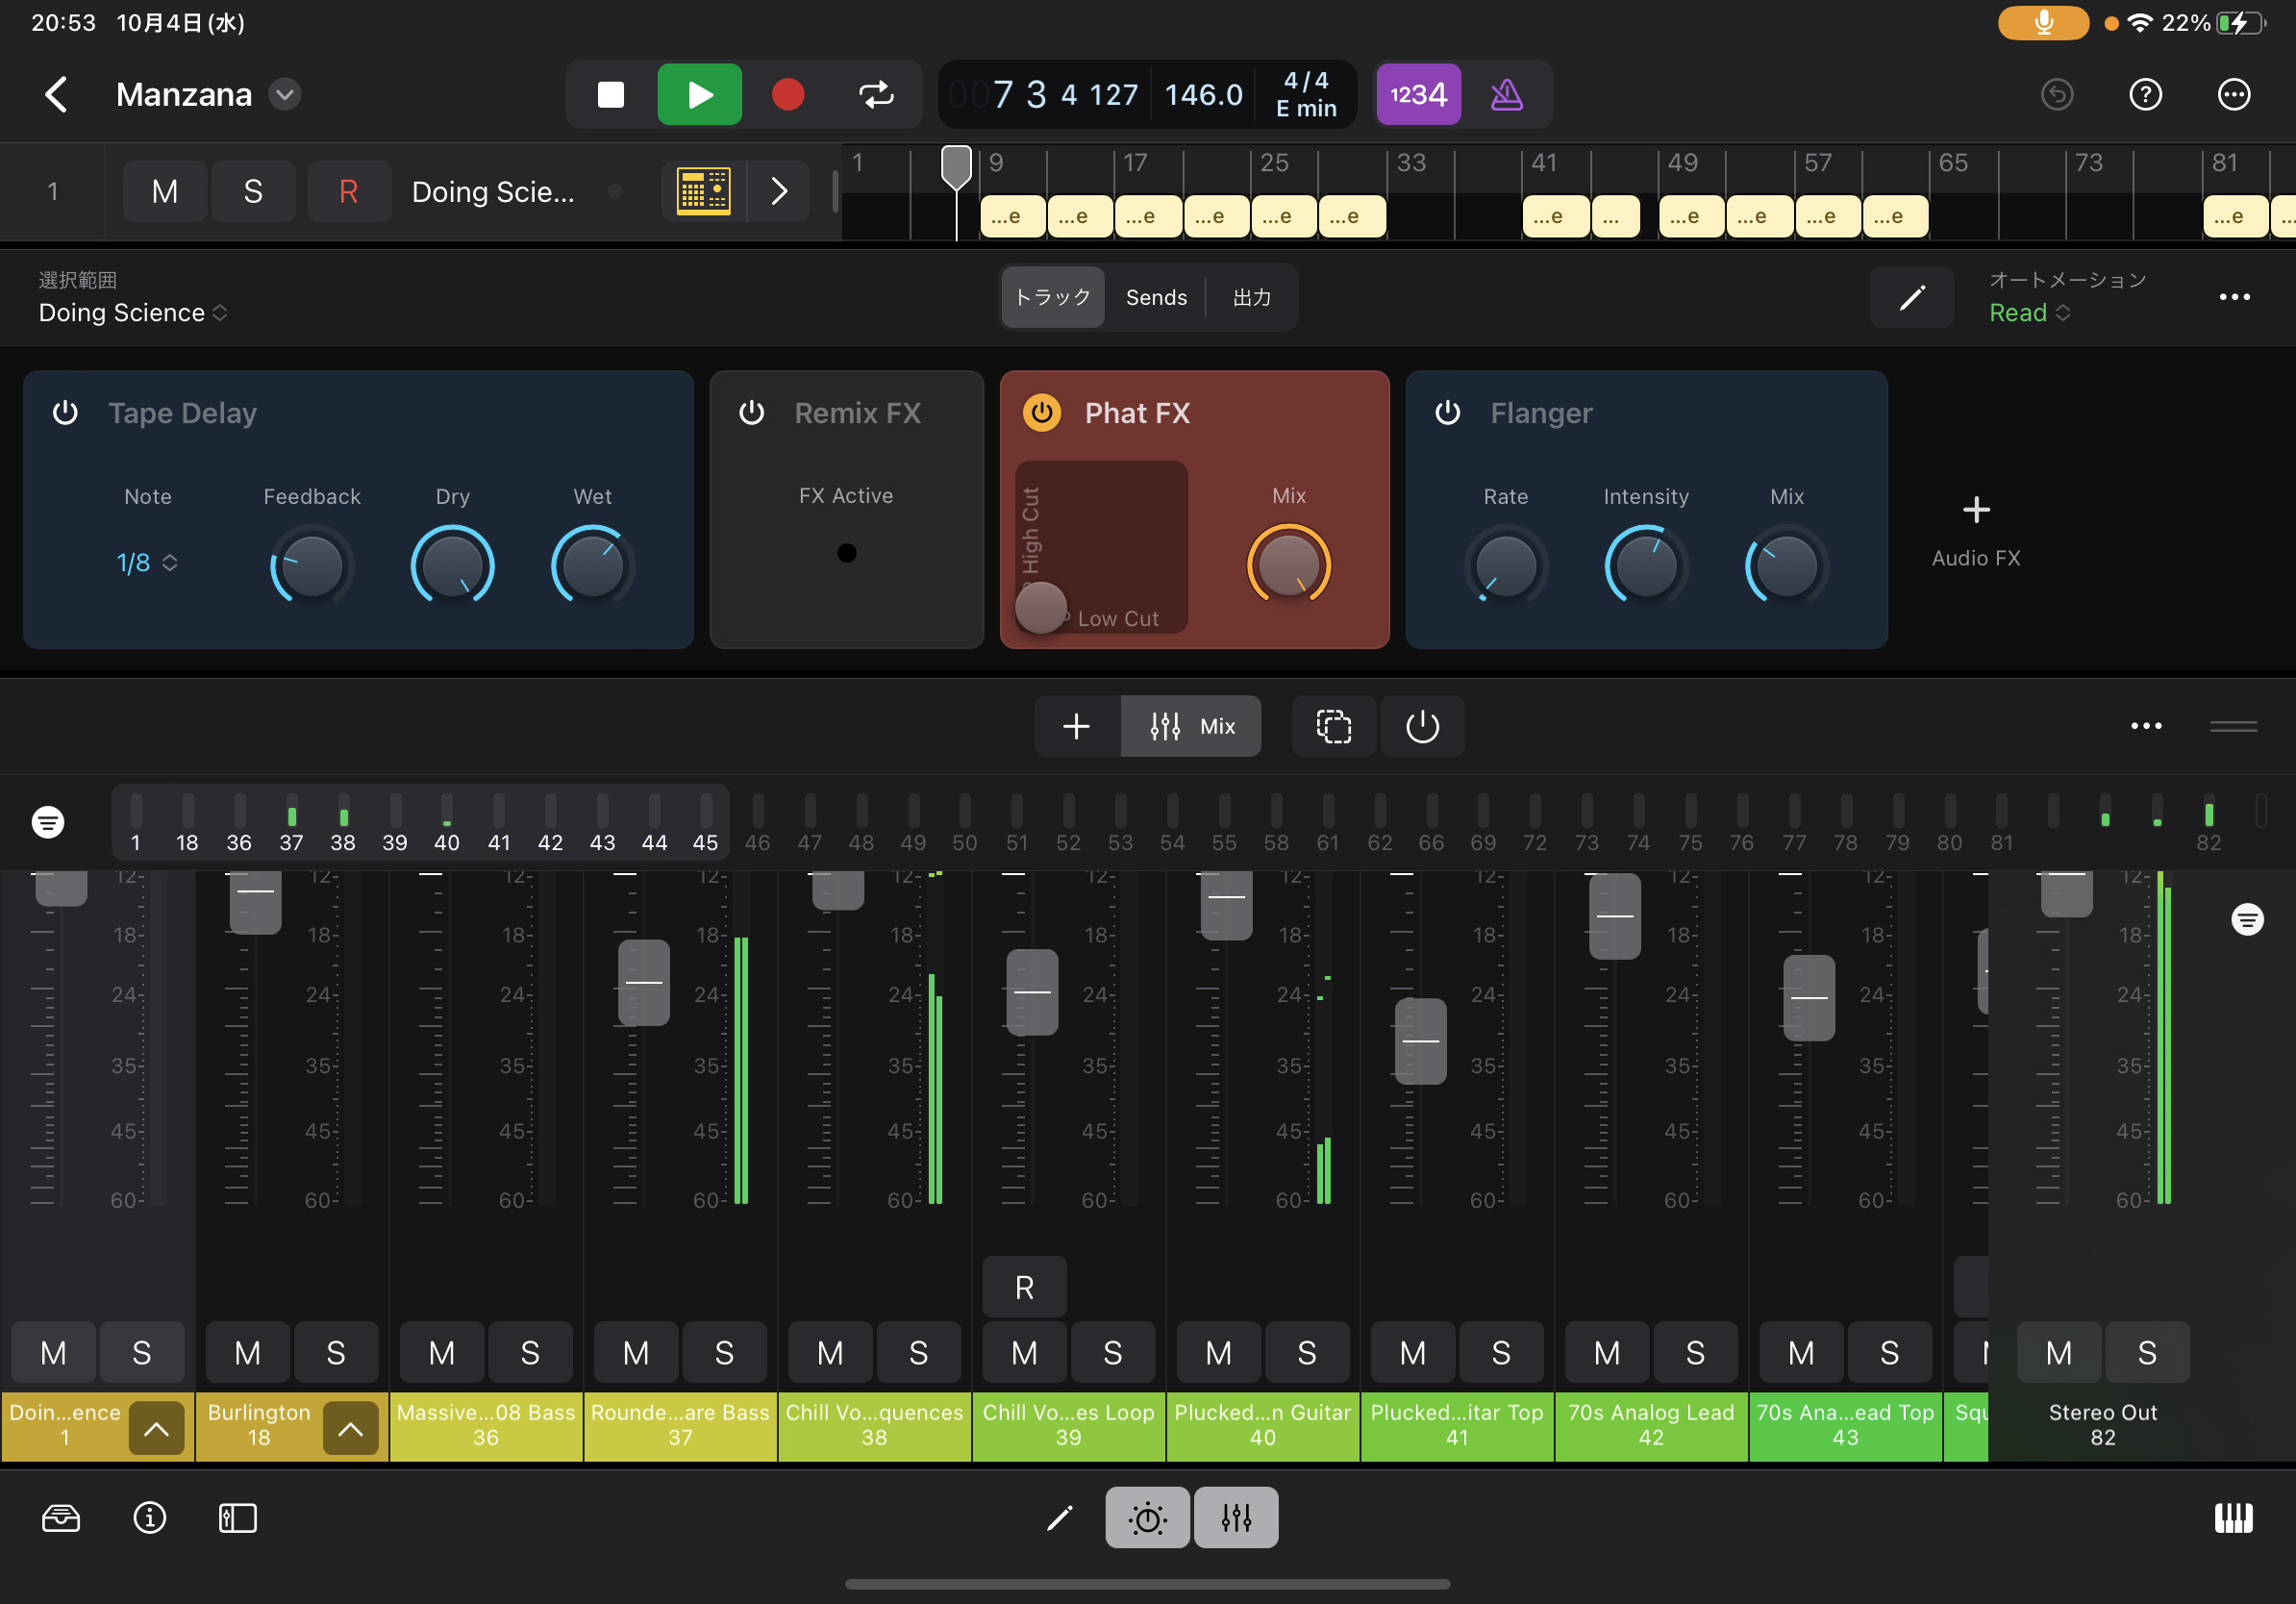The image size is (2296, 1604).
Task: Open the Manzana project dropdown
Action: (x=285, y=95)
